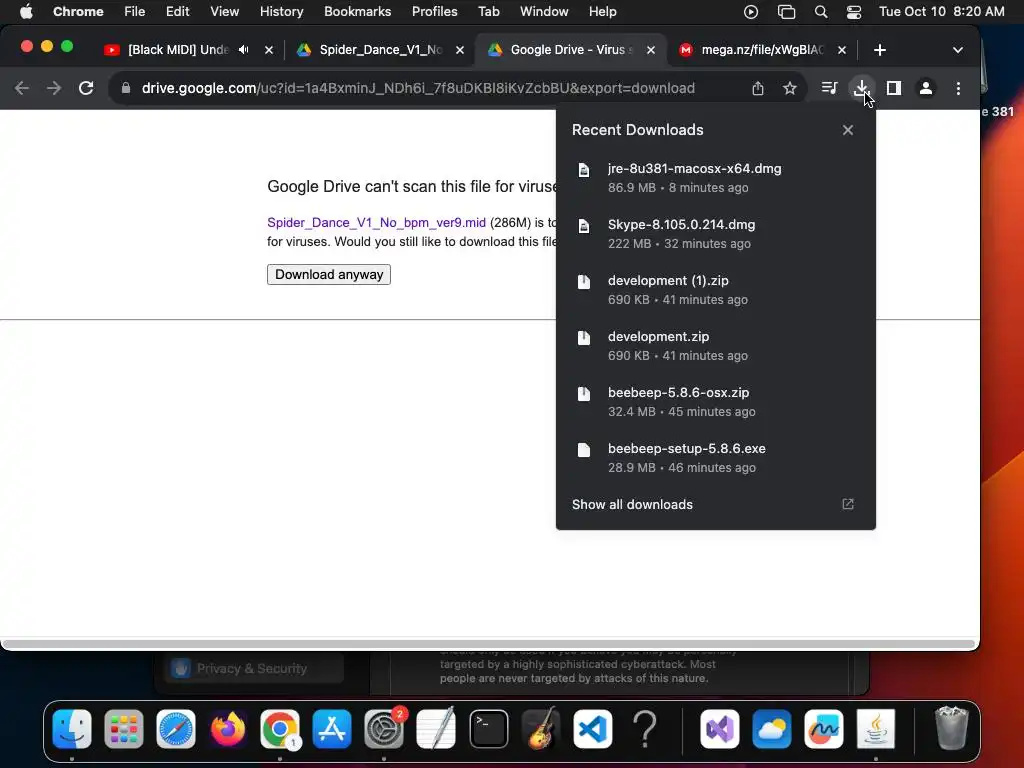Open Chrome three-dot menu
The image size is (1024, 768).
click(x=958, y=88)
